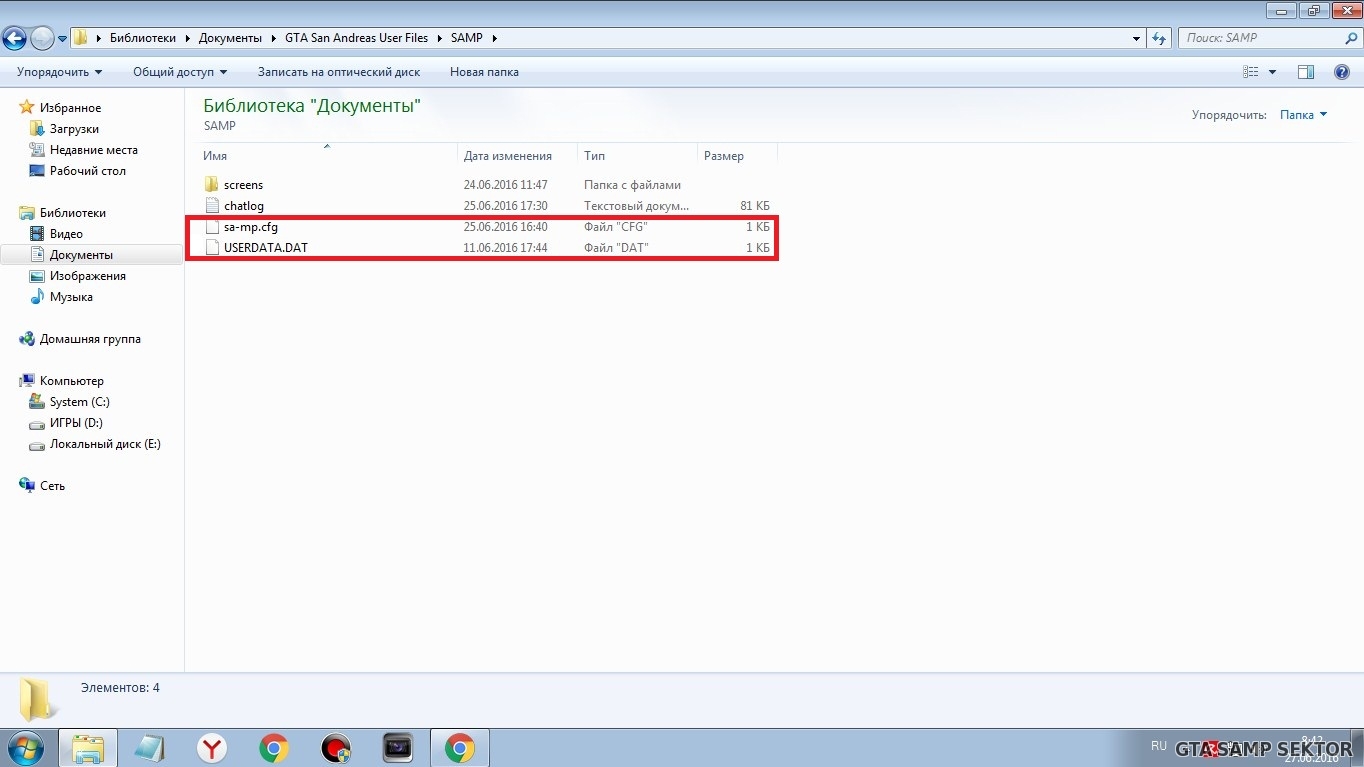This screenshot has height=767, width=1364.
Task: Toggle the preview pane icon
Action: 1305,72
